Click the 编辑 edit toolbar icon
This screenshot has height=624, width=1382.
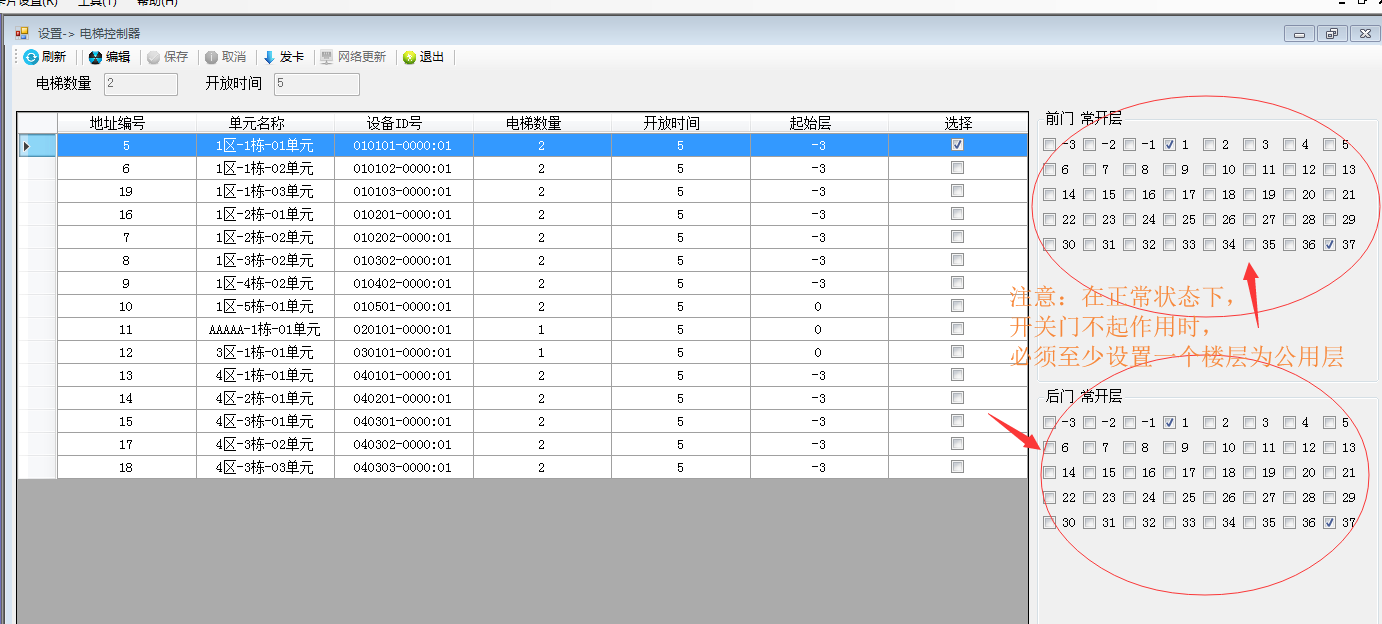(x=96, y=58)
